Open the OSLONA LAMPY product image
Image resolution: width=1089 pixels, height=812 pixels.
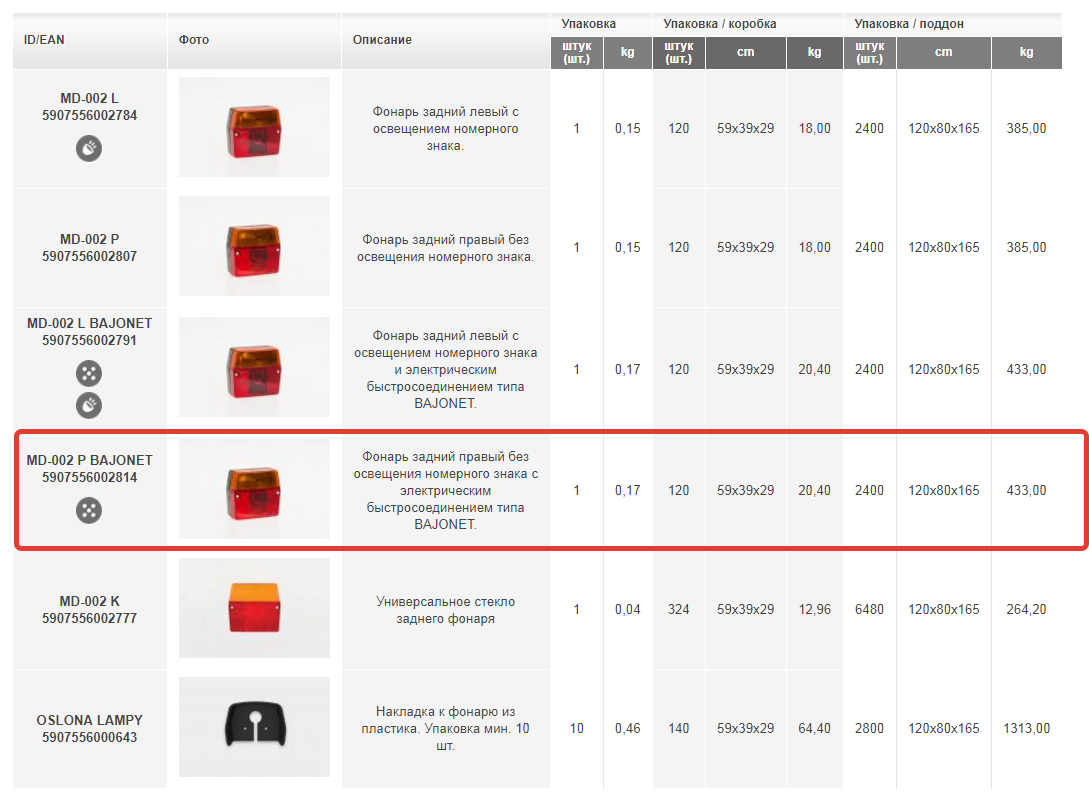(253, 727)
